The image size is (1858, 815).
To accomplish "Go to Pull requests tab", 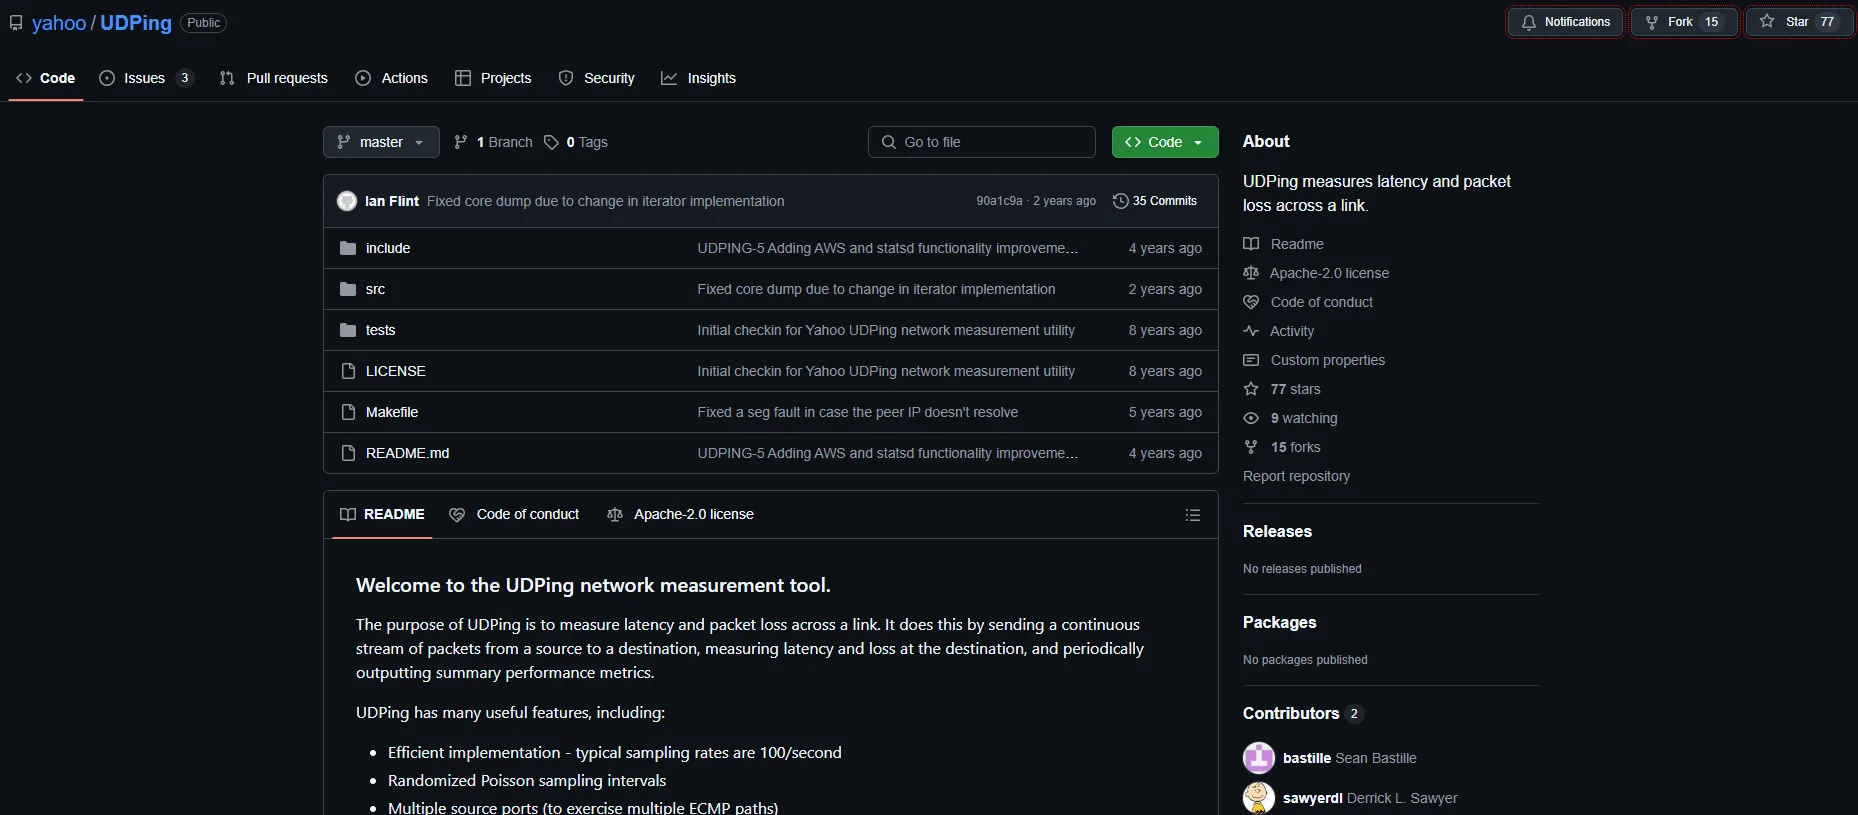I will (x=273, y=78).
